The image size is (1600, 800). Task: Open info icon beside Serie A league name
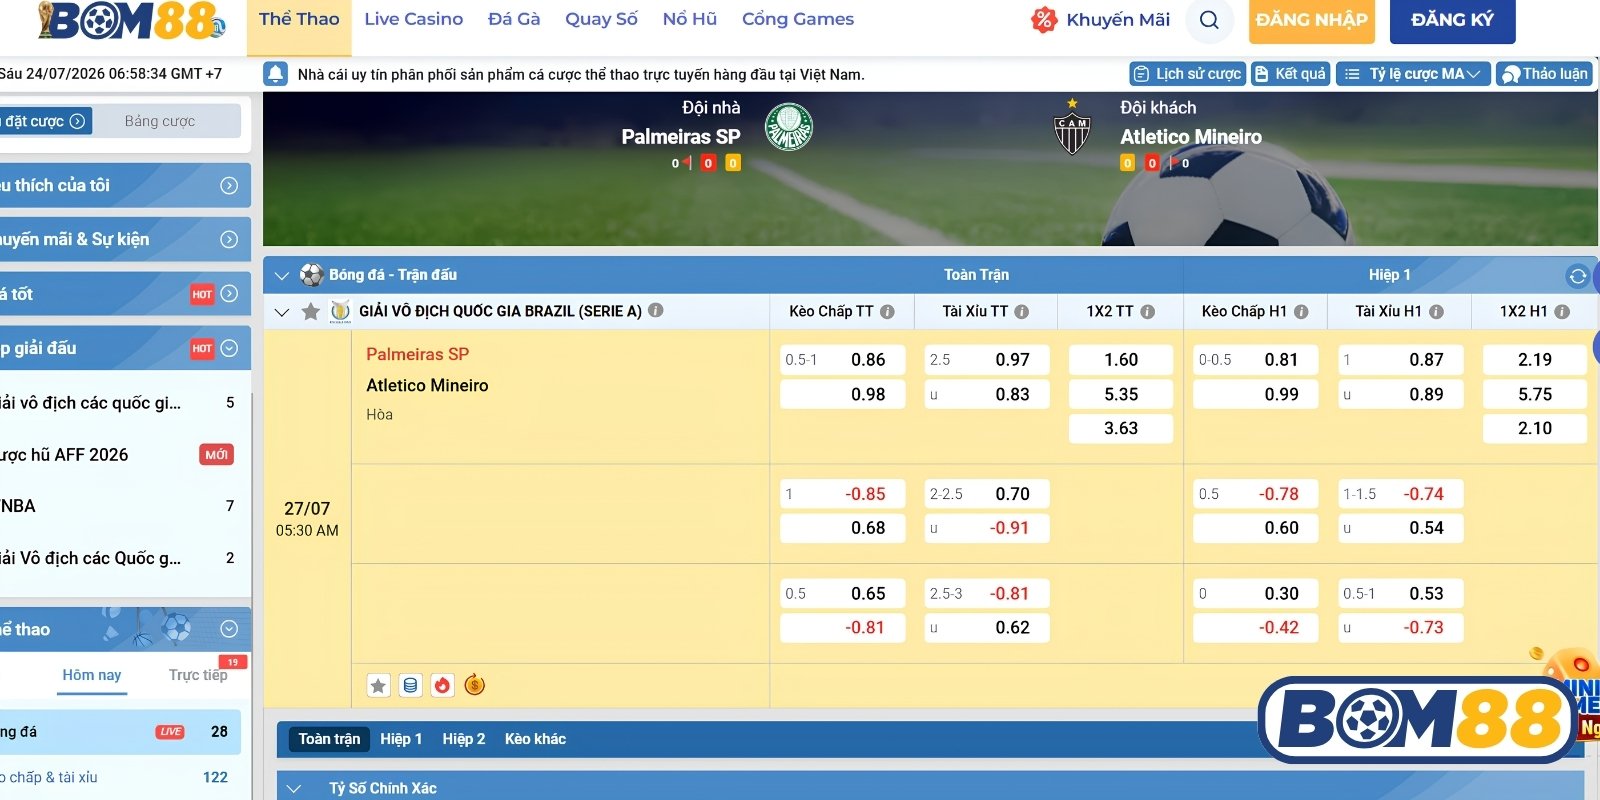point(656,310)
